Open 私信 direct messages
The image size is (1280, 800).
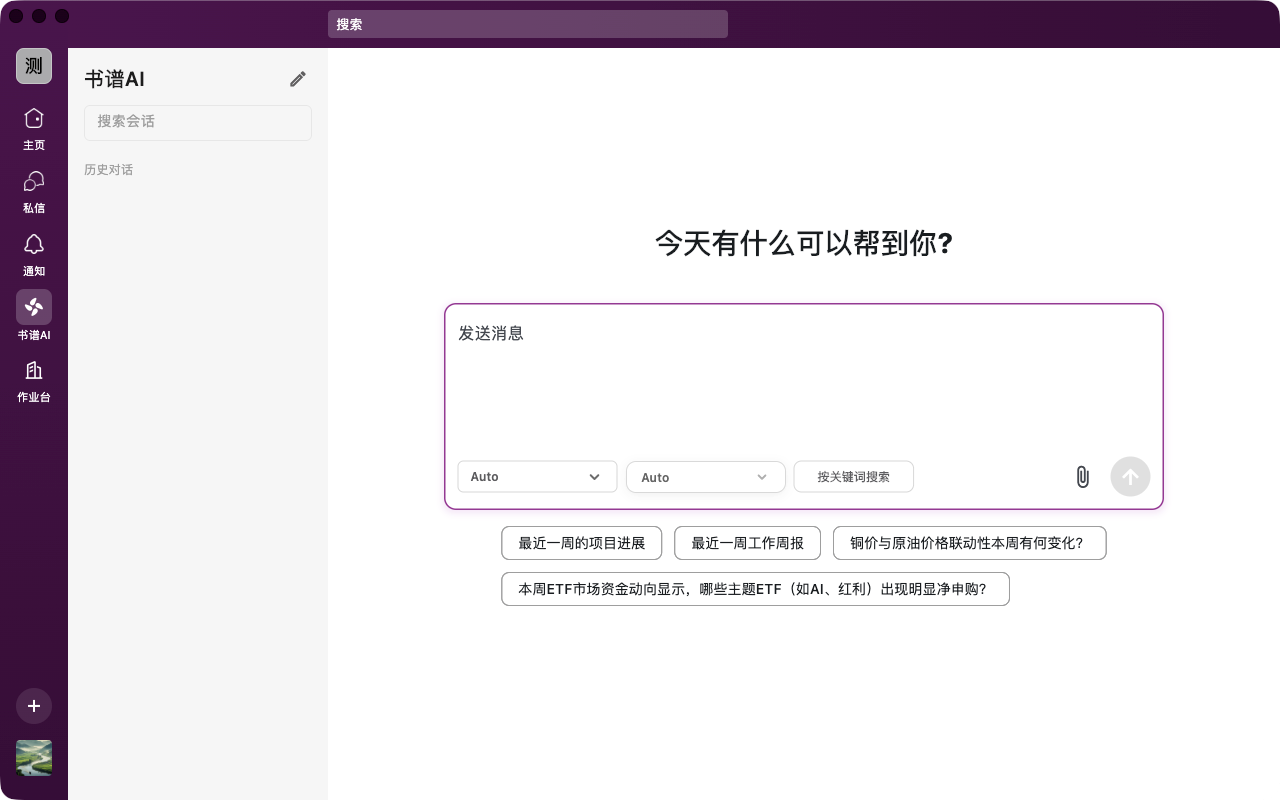coord(34,181)
